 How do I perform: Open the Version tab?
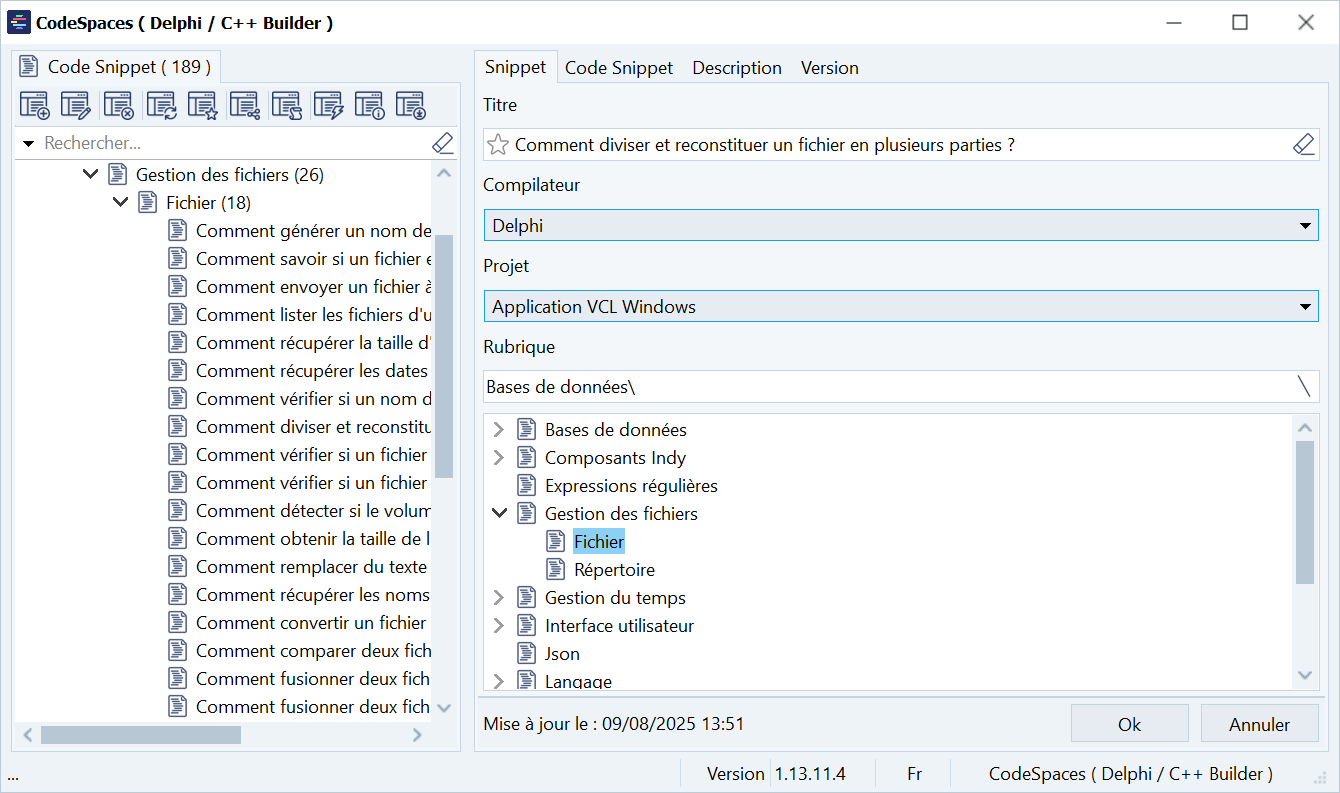tap(829, 68)
